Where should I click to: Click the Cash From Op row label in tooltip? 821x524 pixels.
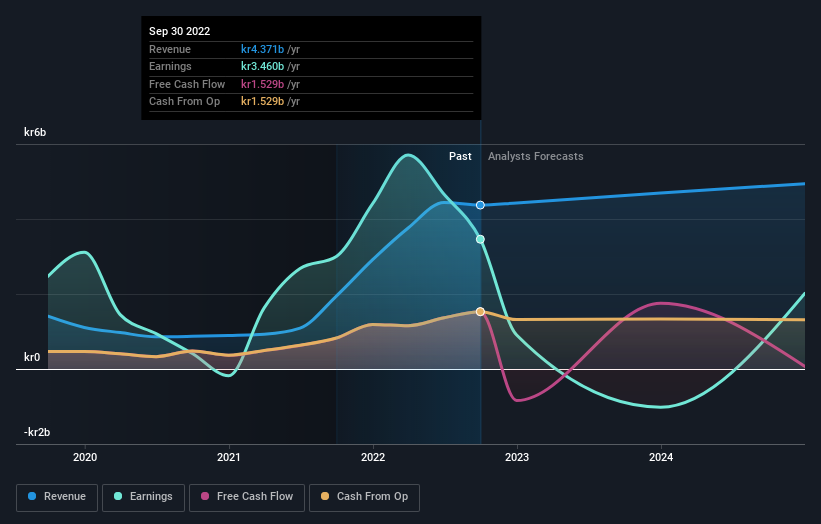[184, 102]
